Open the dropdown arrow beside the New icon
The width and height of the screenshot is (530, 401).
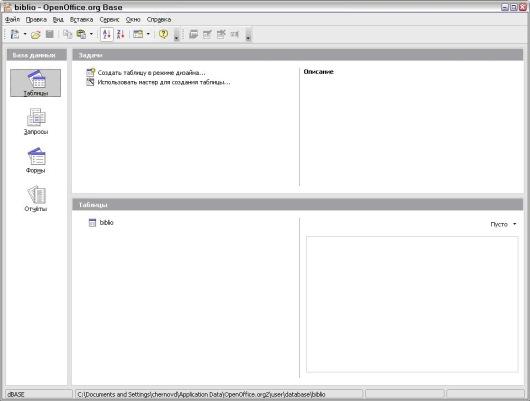coord(25,34)
